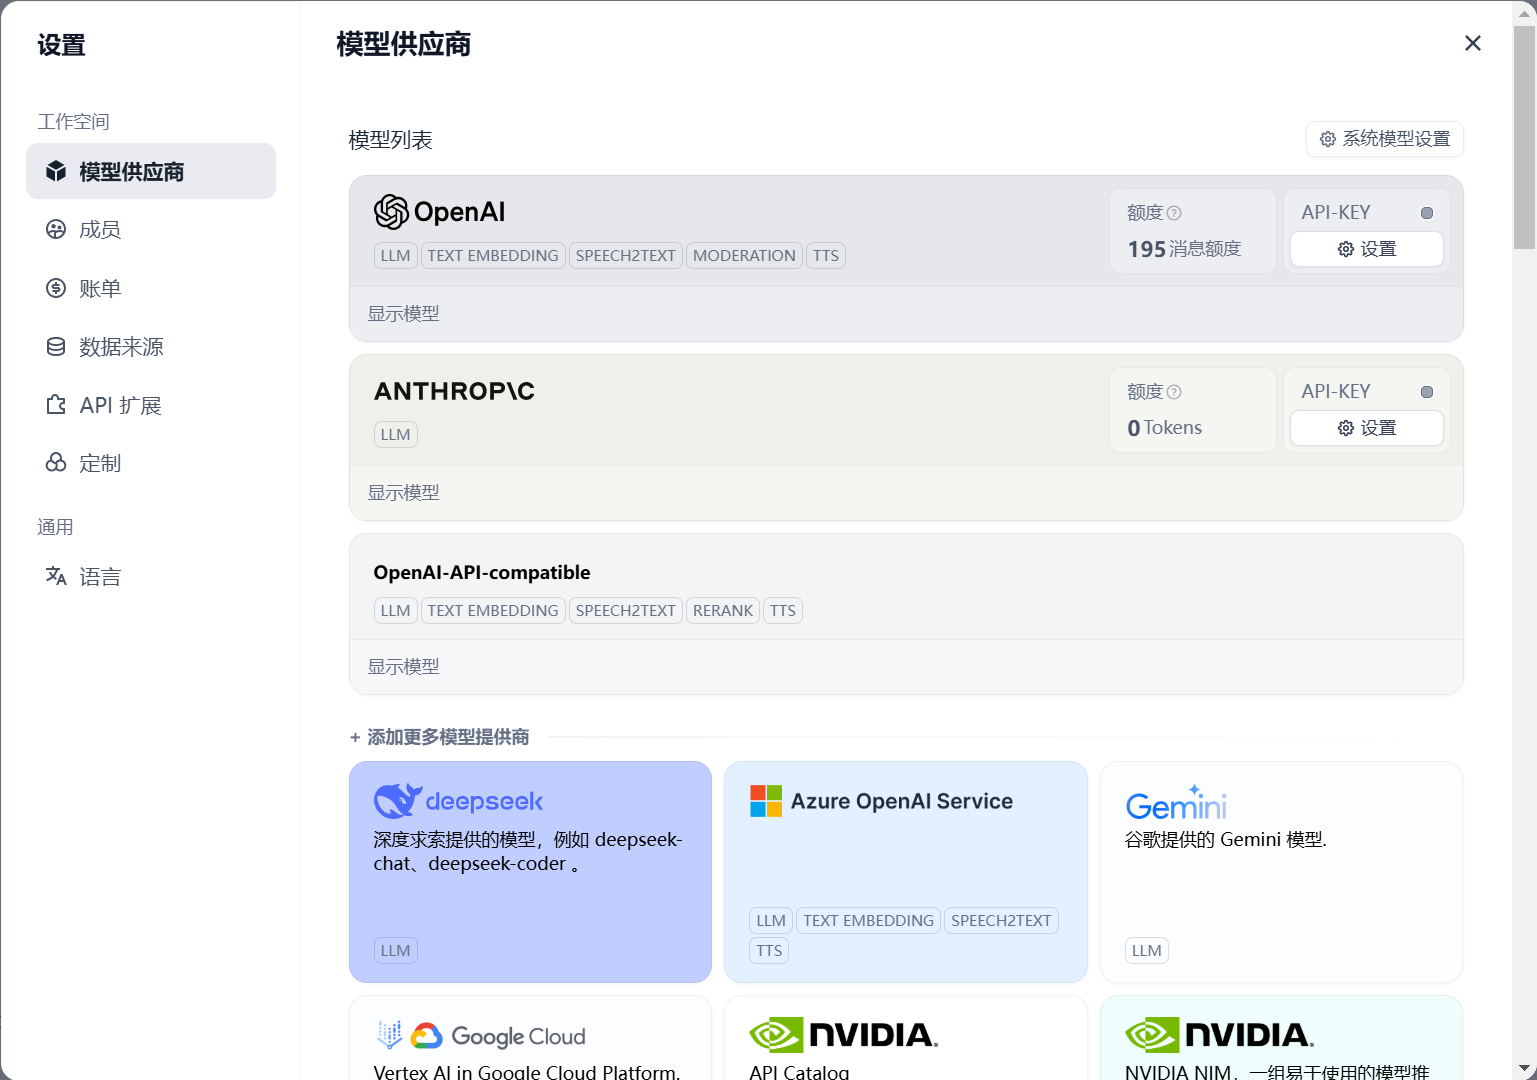Open Anthropic API-KEY 设置 button
Viewport: 1537px width, 1080px height.
1367,428
